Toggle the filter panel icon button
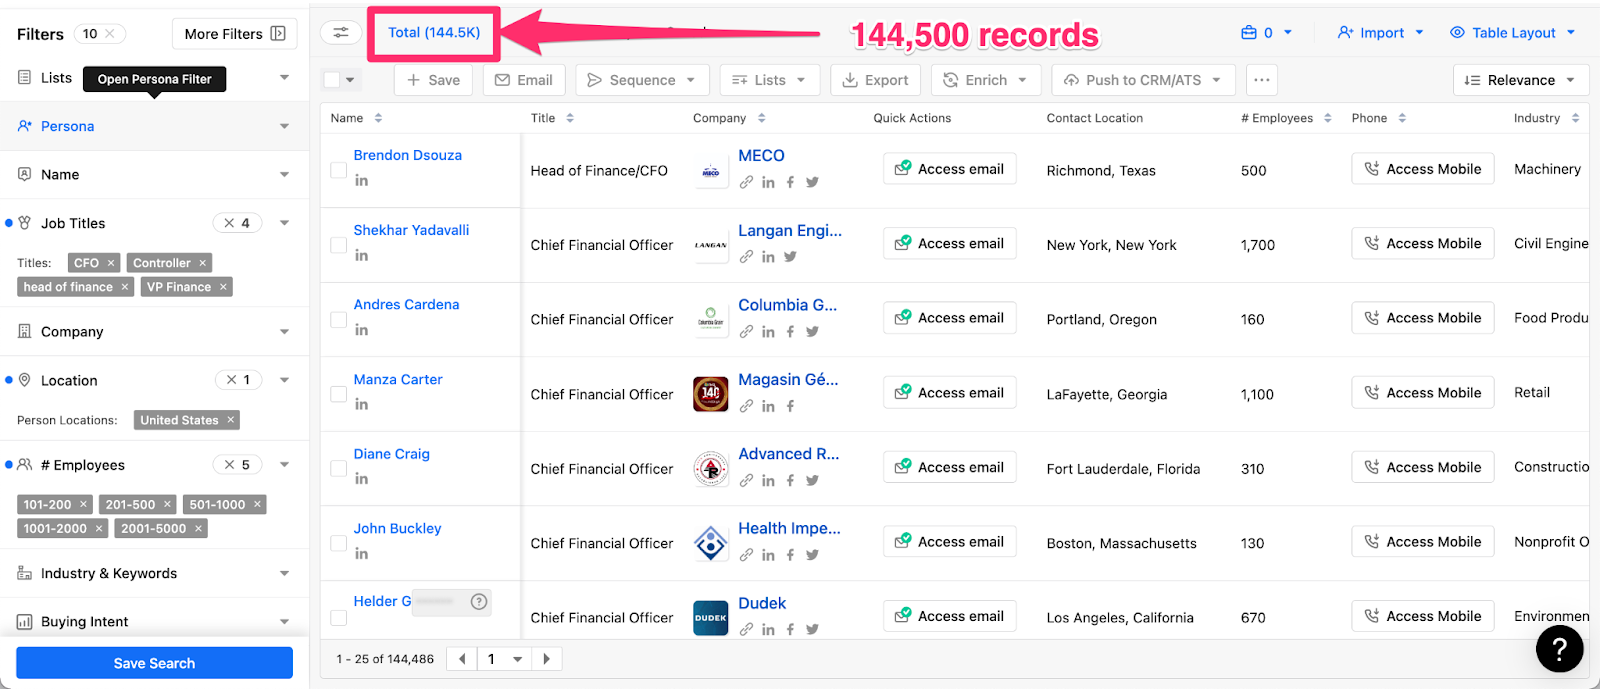Image resolution: width=1600 pixels, height=689 pixels. [x=341, y=32]
